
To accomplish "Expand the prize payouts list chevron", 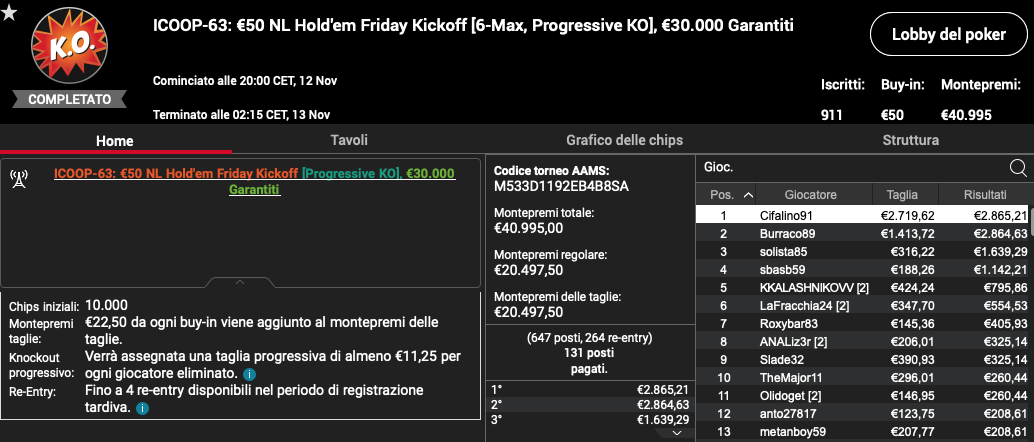I will click(x=677, y=433).
